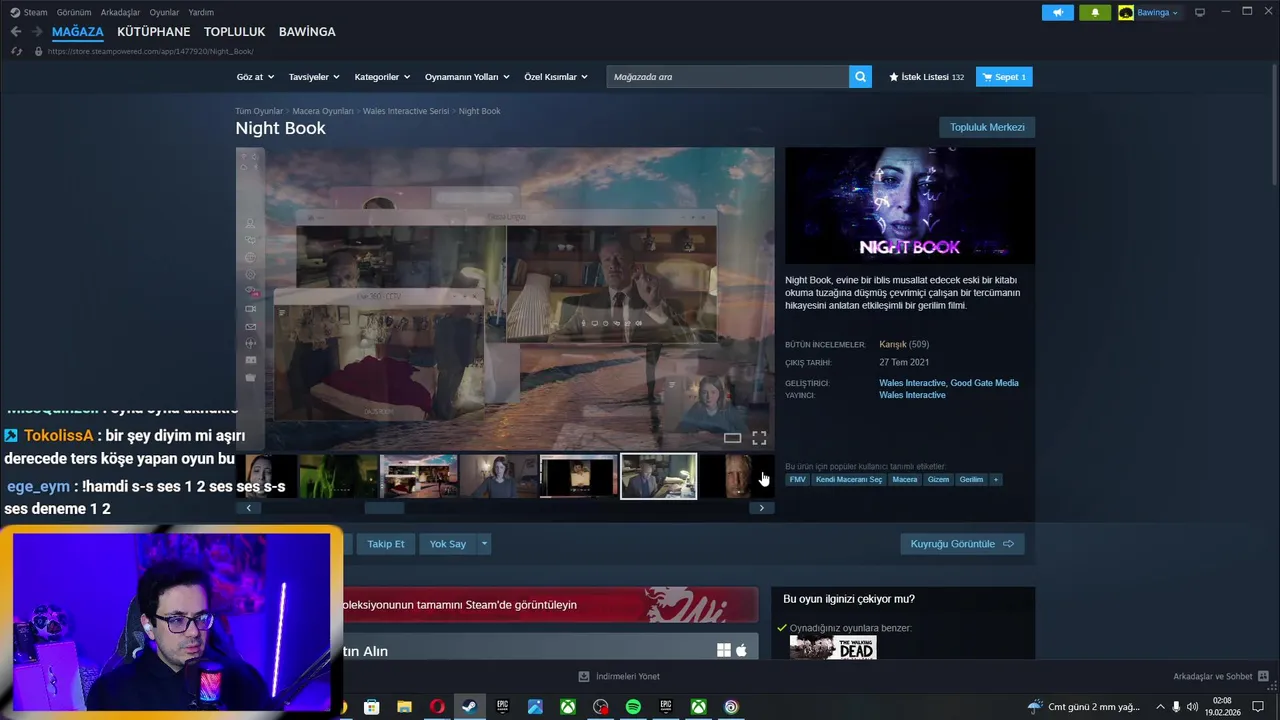Click Kuyruğu Görüntüle button
Viewport: 1280px width, 720px height.
962,544
